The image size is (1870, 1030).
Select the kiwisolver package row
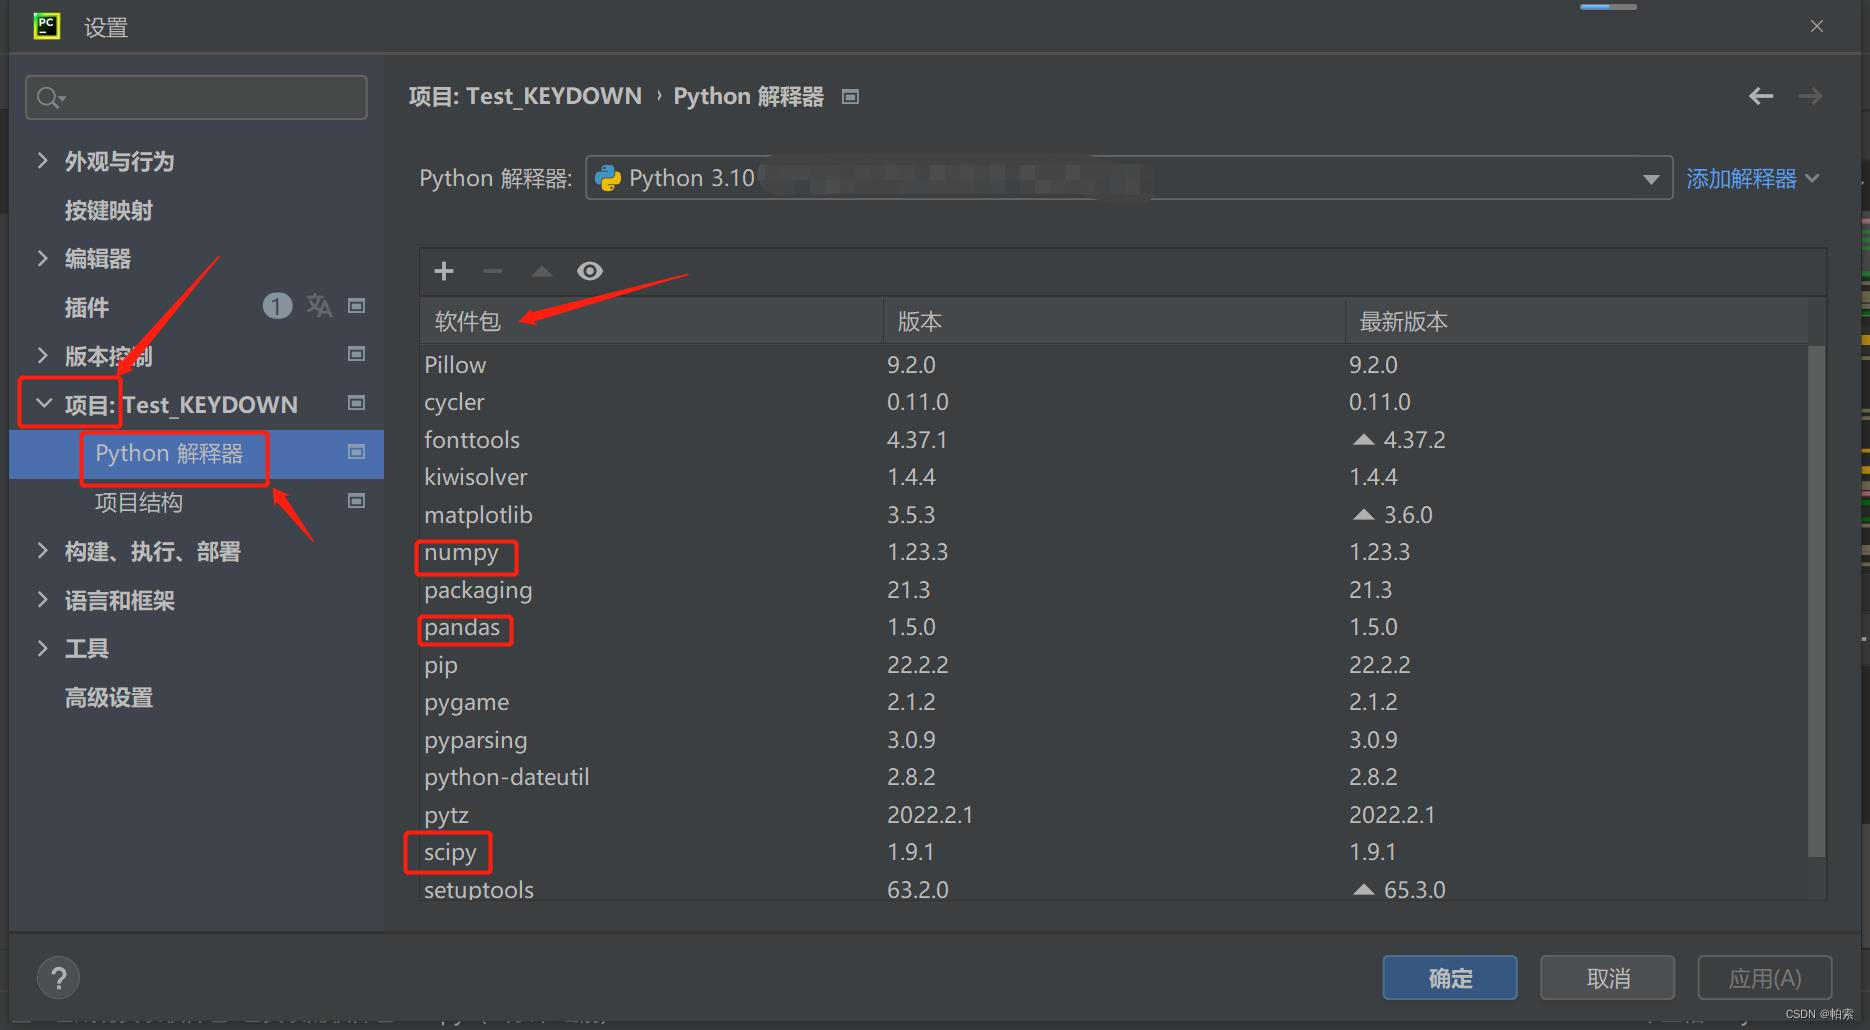pos(1114,477)
